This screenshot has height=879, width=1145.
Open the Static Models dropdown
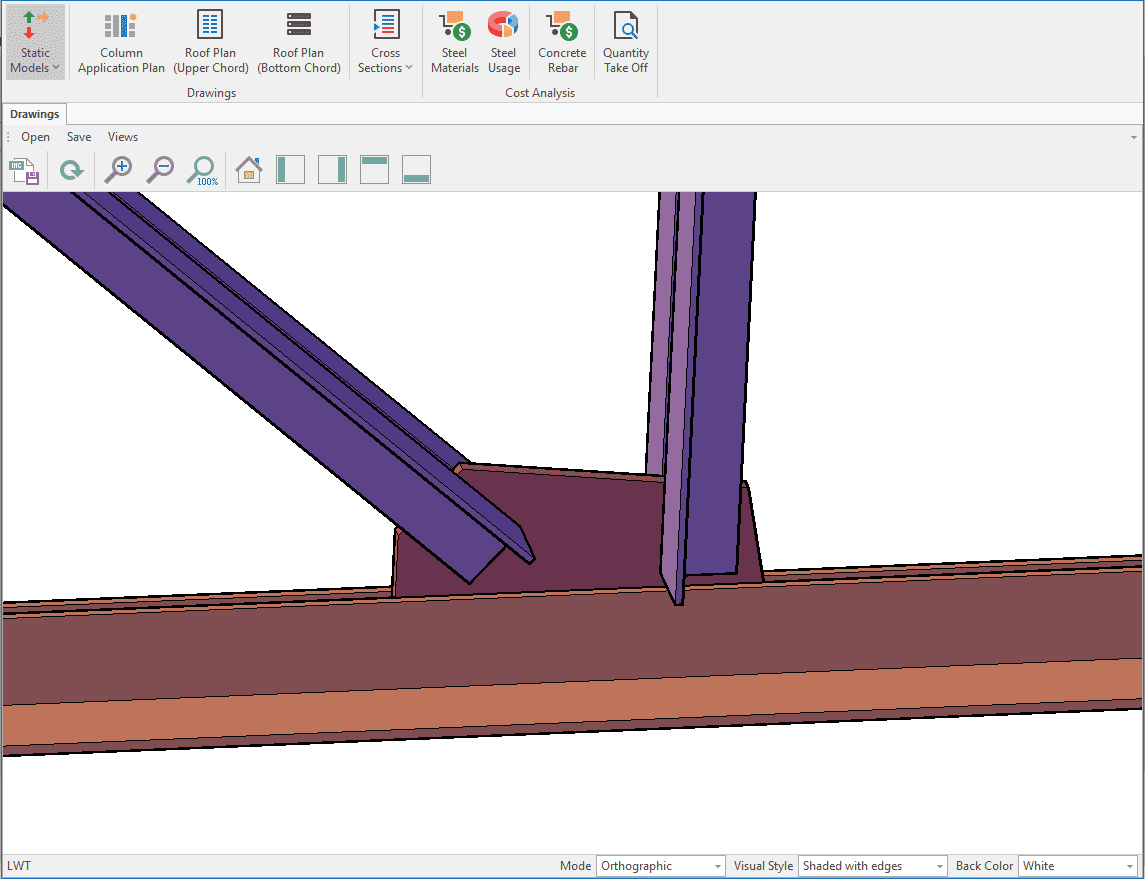(35, 43)
